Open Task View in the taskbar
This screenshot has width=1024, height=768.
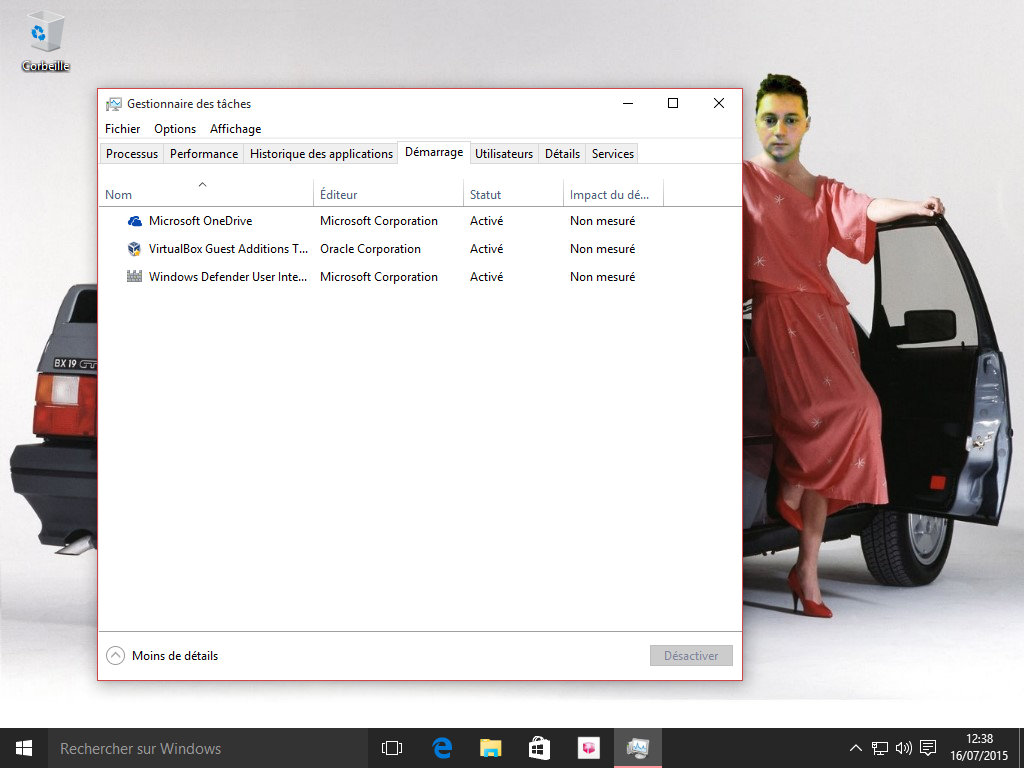392,748
